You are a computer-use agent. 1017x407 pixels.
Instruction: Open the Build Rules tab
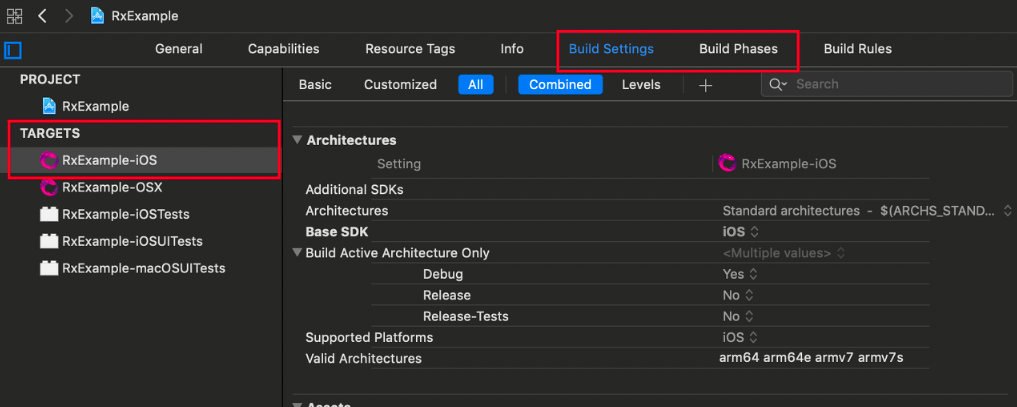pos(857,49)
